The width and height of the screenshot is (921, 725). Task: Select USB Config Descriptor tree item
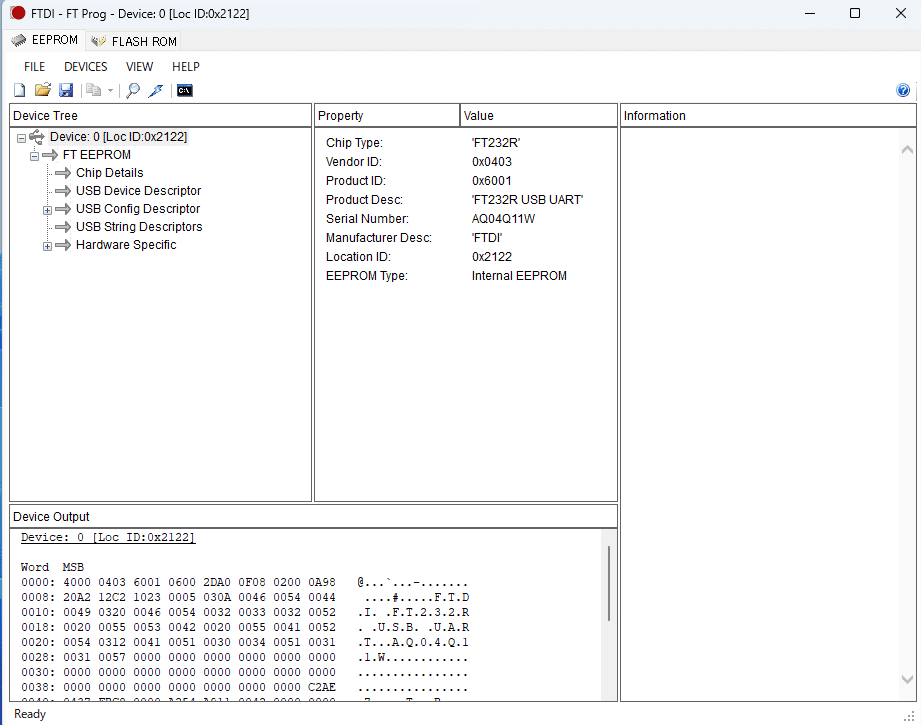pyautogui.click(x=137, y=209)
